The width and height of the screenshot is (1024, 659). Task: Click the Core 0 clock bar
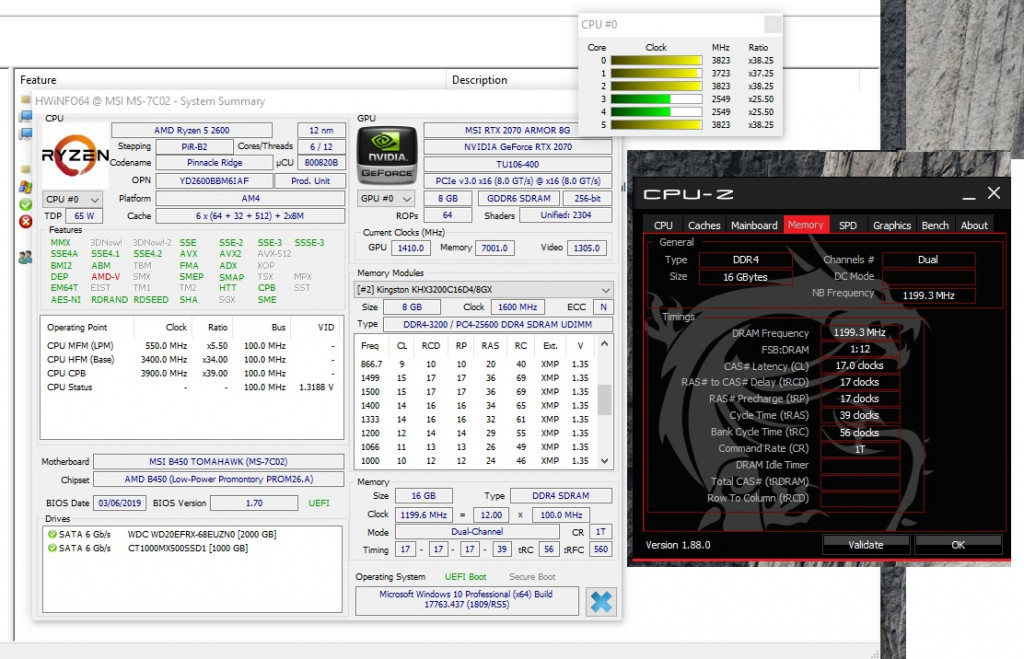click(656, 60)
